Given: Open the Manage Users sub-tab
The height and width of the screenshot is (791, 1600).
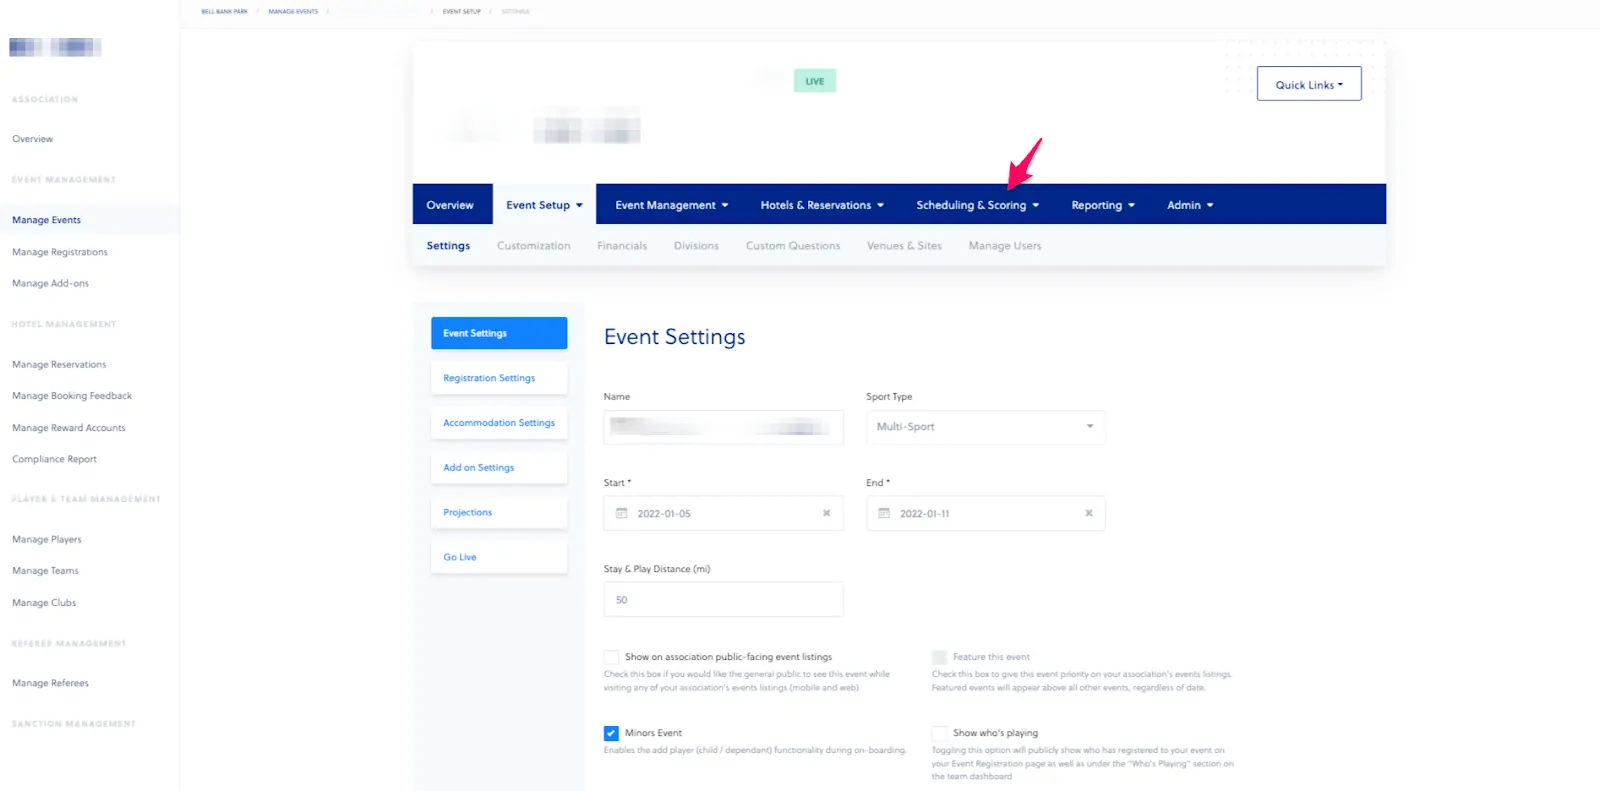Looking at the screenshot, I should pos(1005,246).
